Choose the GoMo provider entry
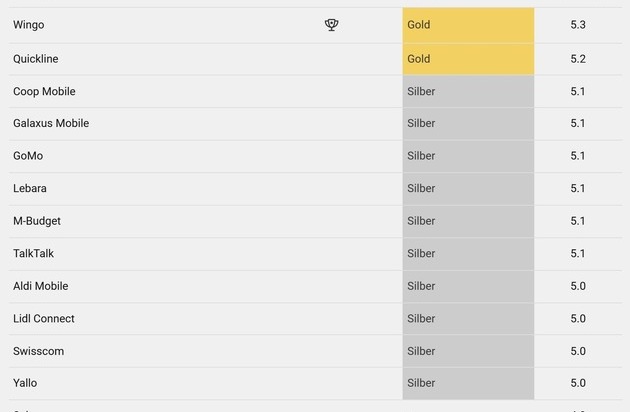The width and height of the screenshot is (630, 412). [28, 156]
